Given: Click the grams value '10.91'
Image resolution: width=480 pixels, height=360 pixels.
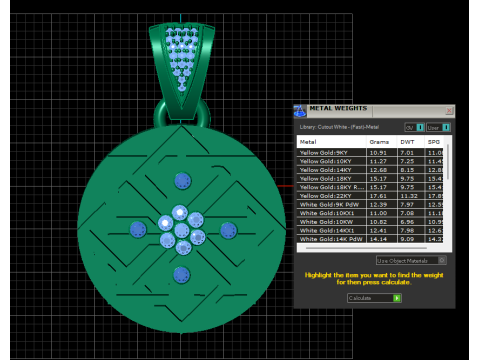Looking at the screenshot, I should tap(378, 153).
